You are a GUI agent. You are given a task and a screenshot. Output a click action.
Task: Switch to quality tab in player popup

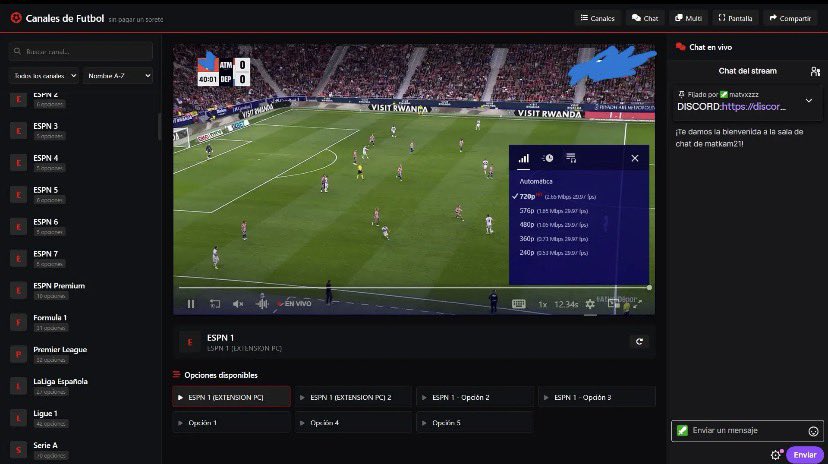(x=523, y=158)
